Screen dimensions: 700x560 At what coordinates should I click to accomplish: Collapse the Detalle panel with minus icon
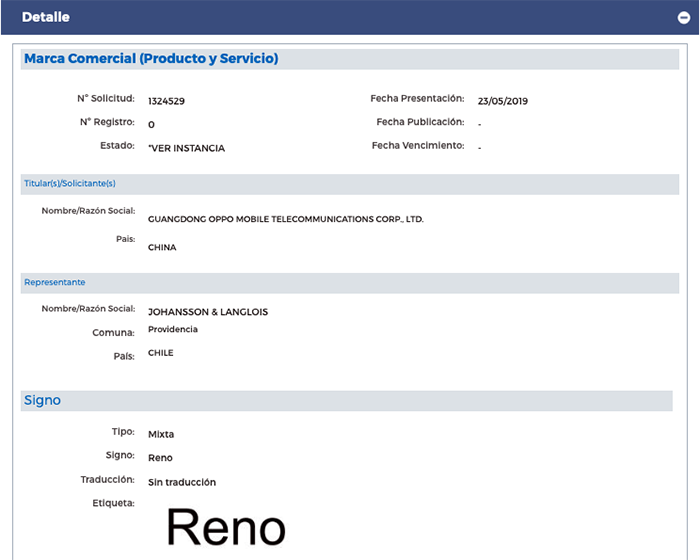683,17
